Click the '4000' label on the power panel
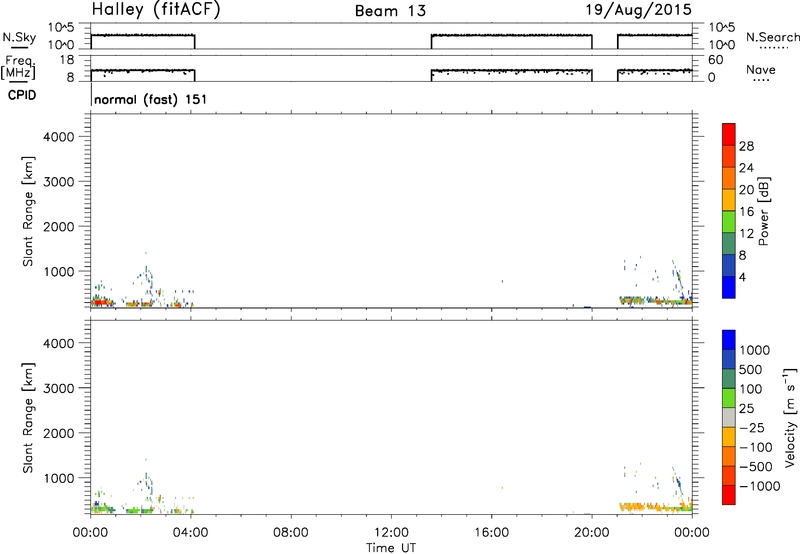Viewport: 800px width, 554px height. [59, 137]
